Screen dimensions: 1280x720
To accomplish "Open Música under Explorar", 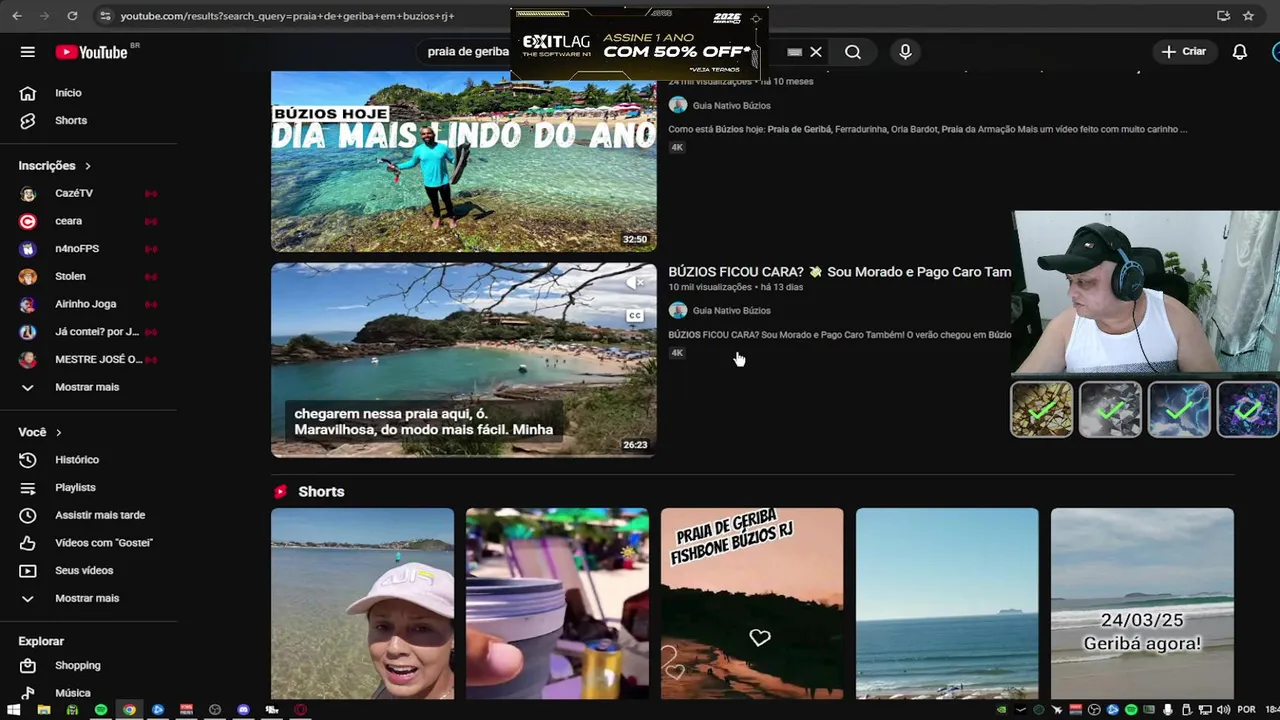I will point(73,693).
